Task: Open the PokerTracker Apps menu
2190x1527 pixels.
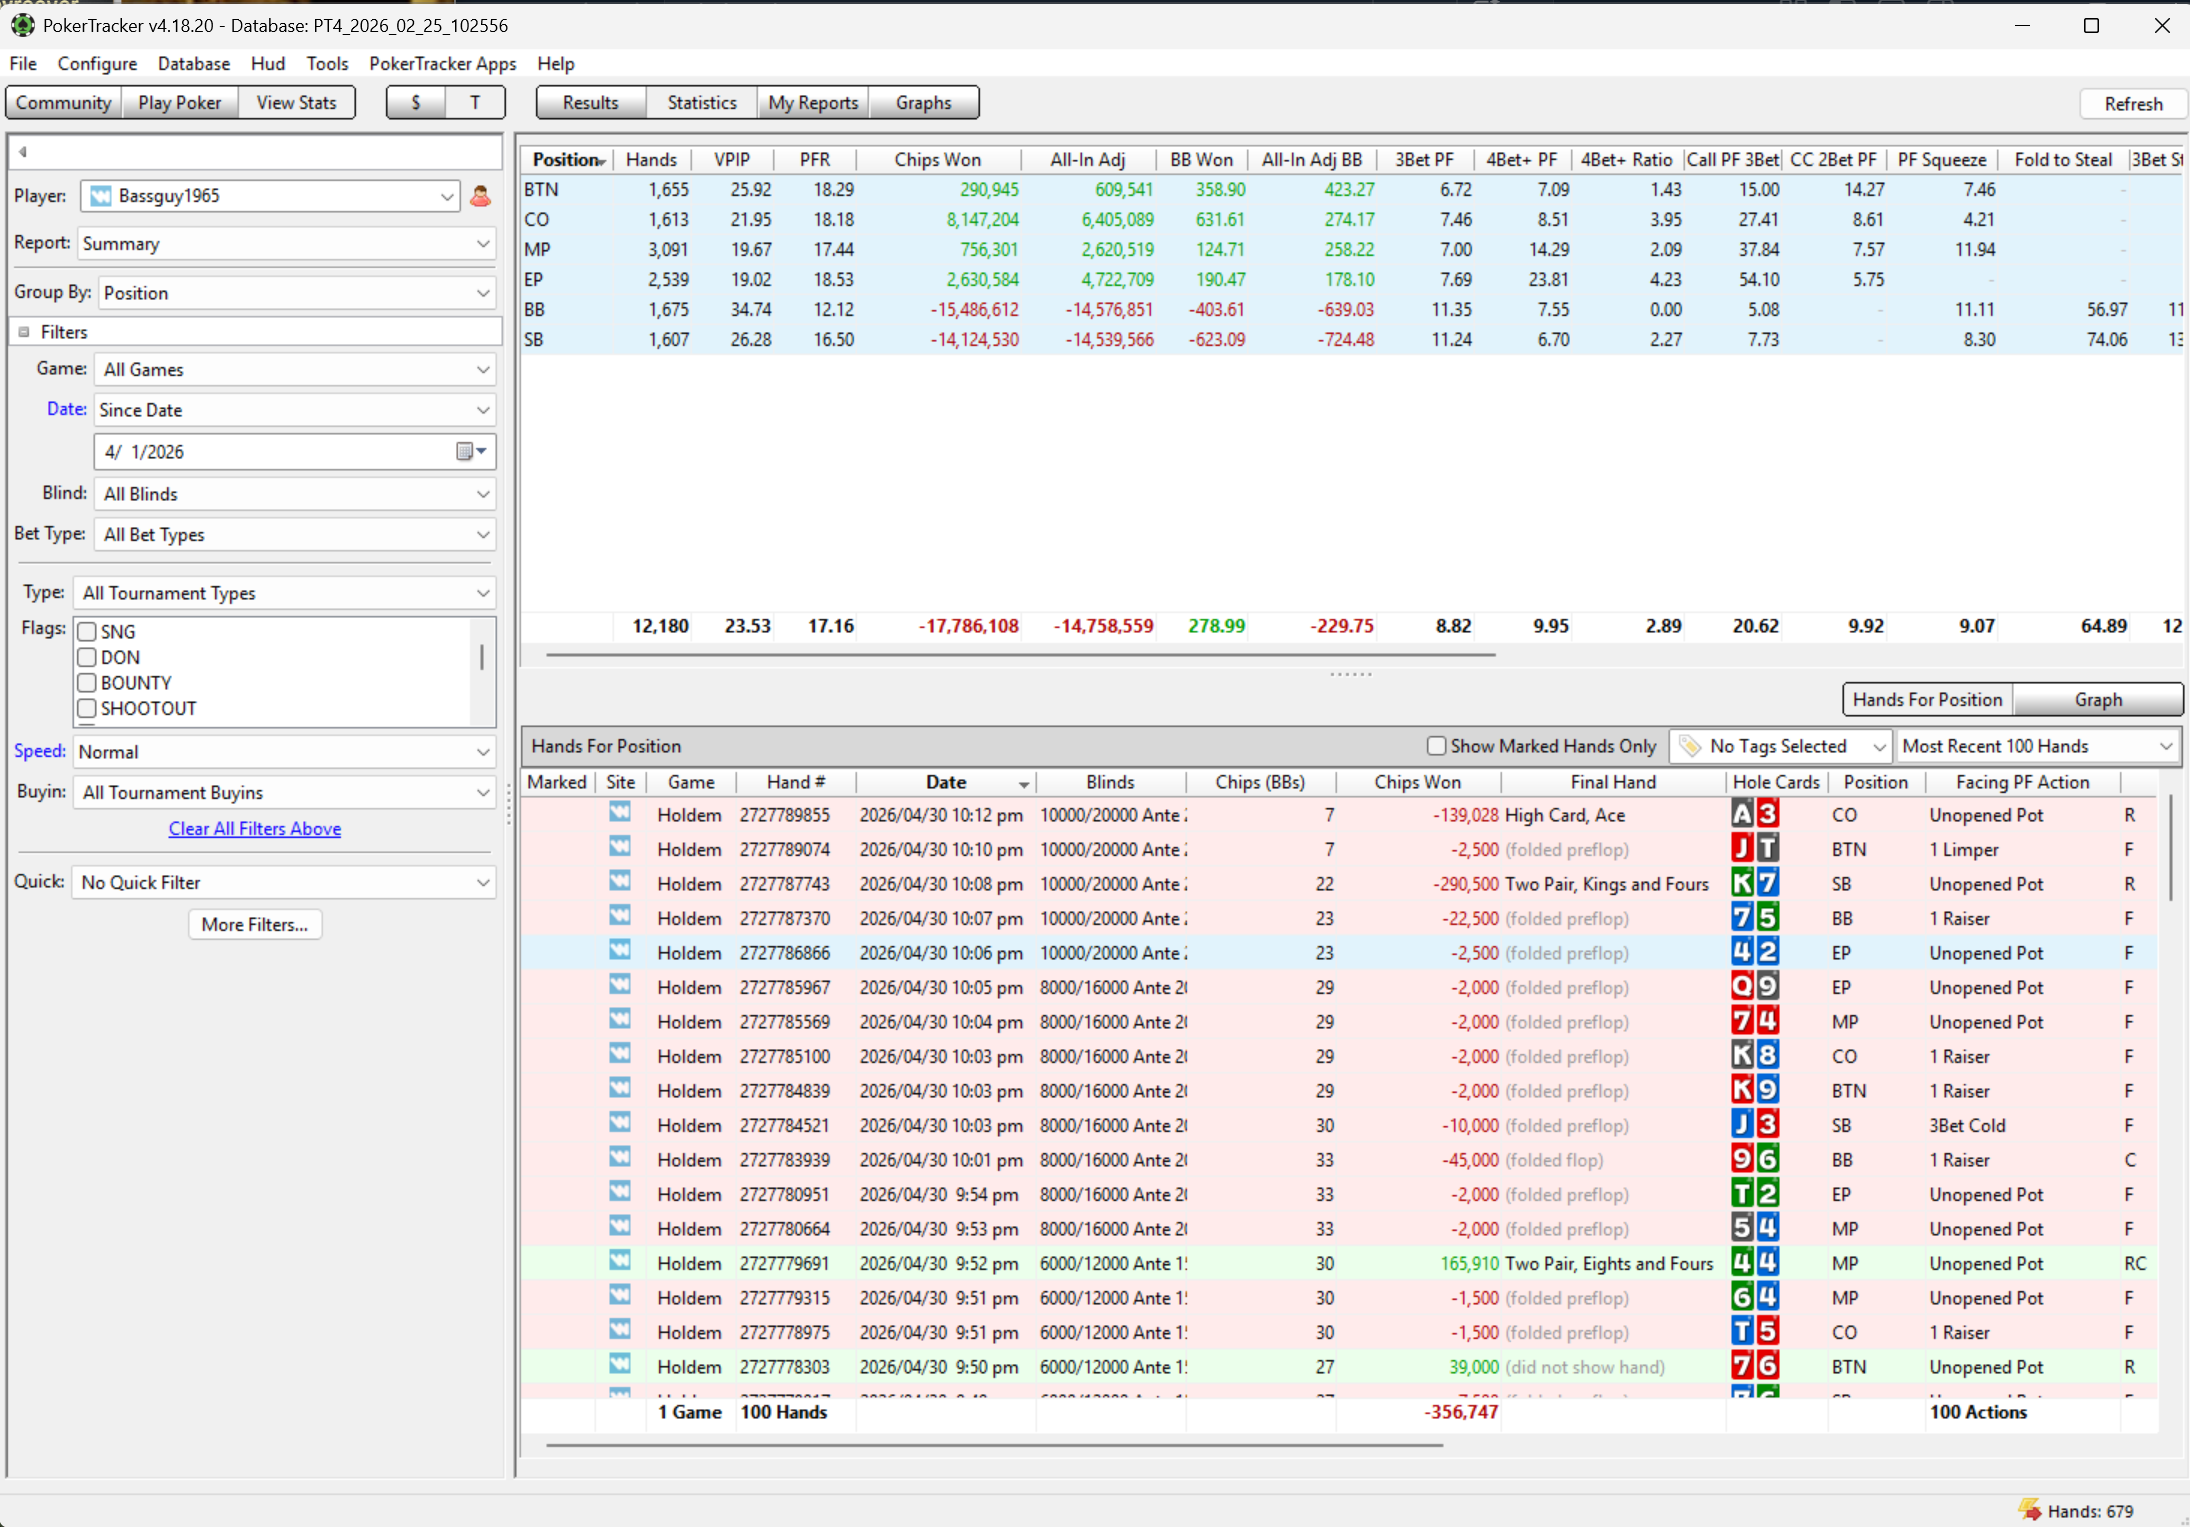Action: tap(443, 64)
